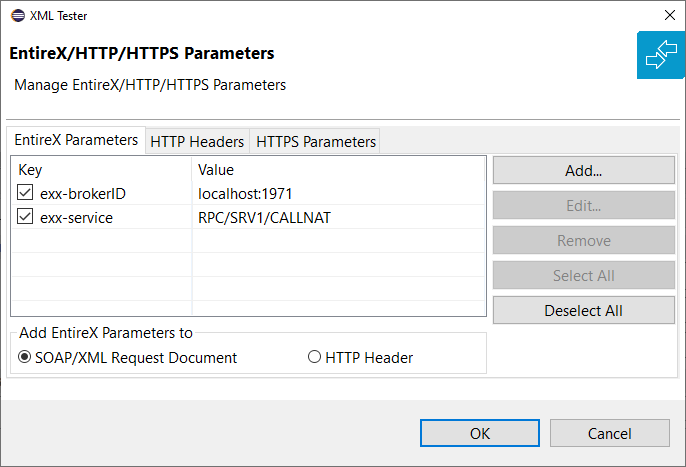Open the HTTP Headers tab
This screenshot has height=467, width=686.
tap(197, 142)
